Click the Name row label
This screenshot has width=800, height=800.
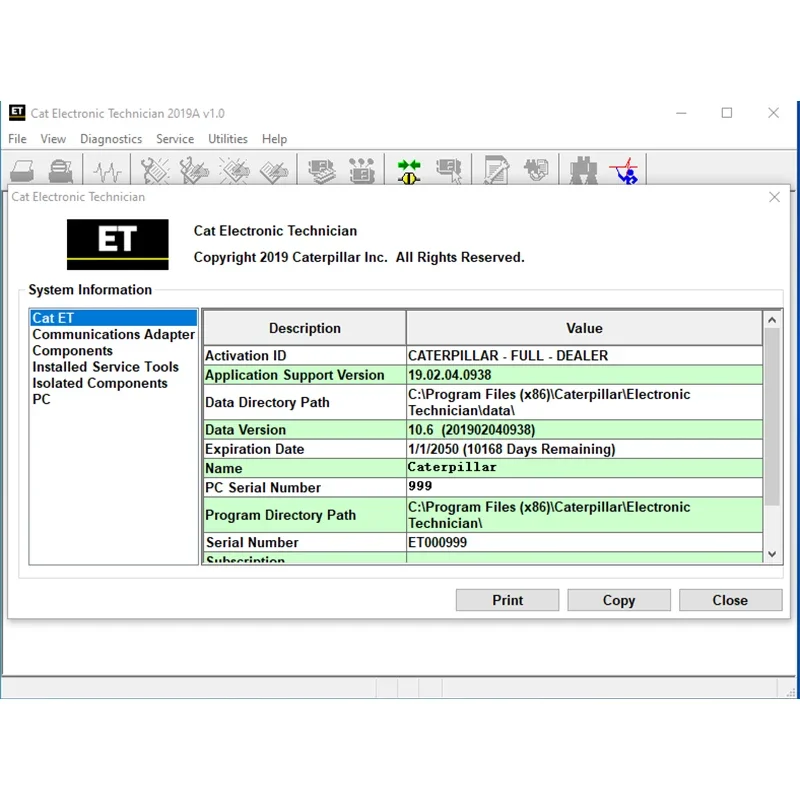point(224,468)
